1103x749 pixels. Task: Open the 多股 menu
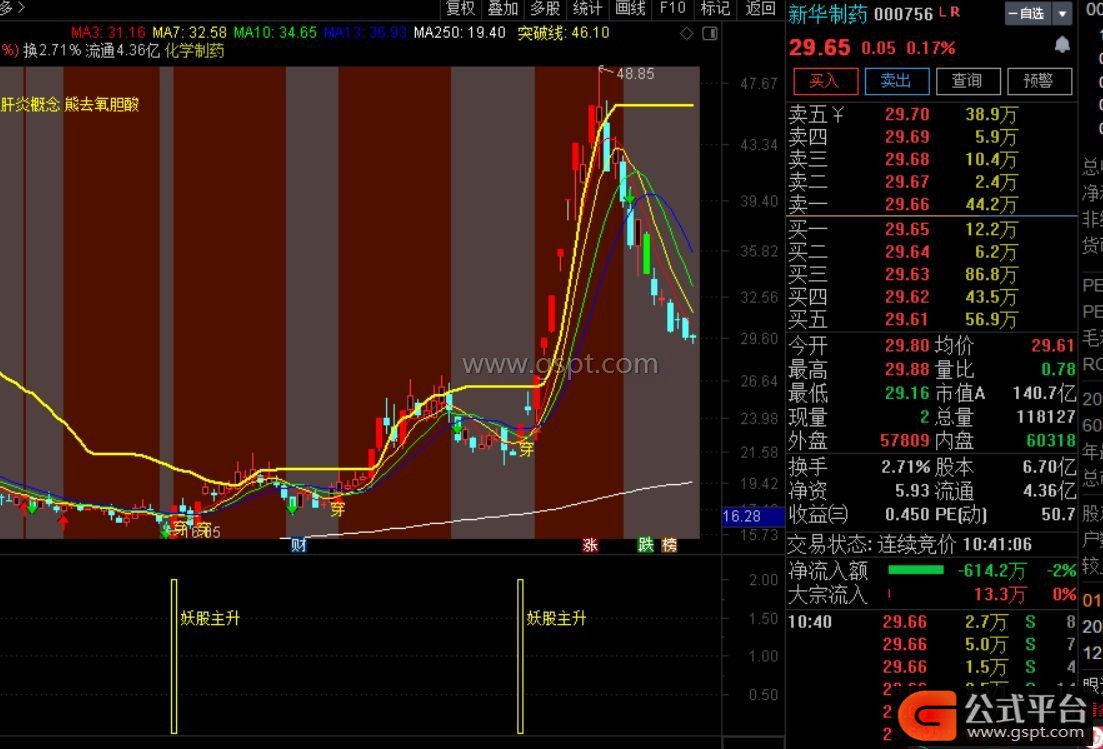click(545, 8)
